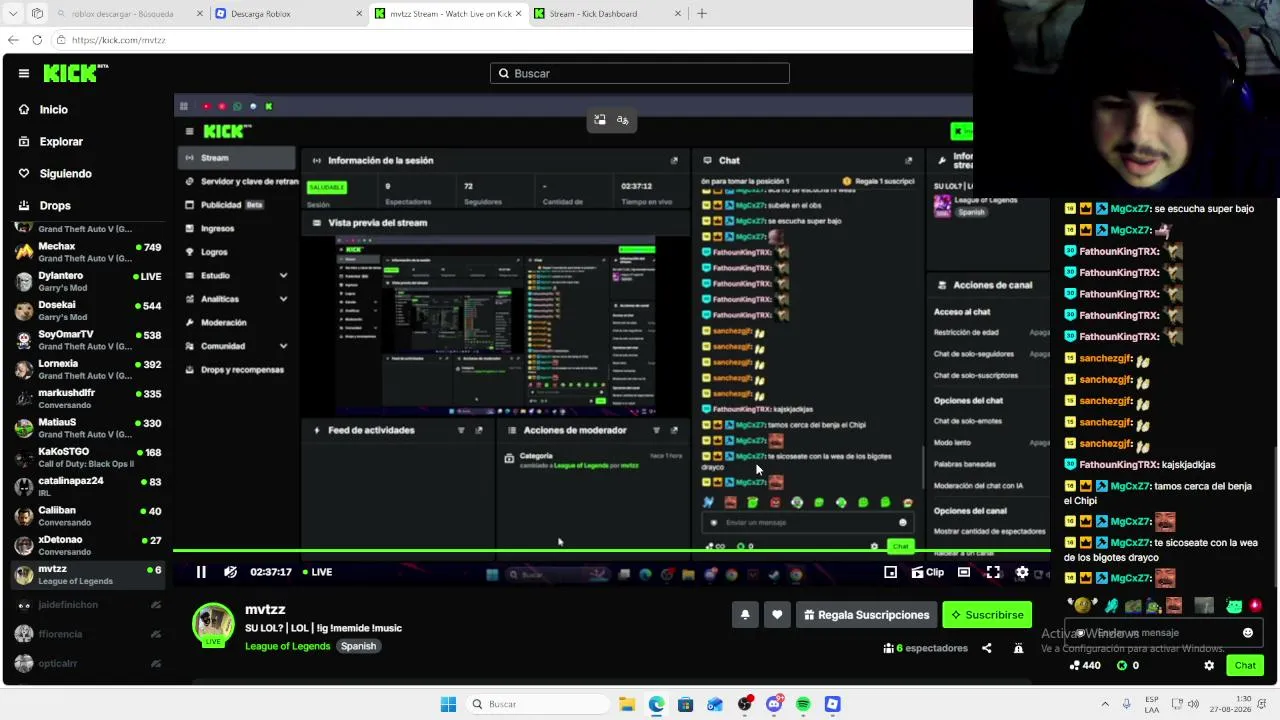Click the red drop chat emote

[x=1256, y=606]
